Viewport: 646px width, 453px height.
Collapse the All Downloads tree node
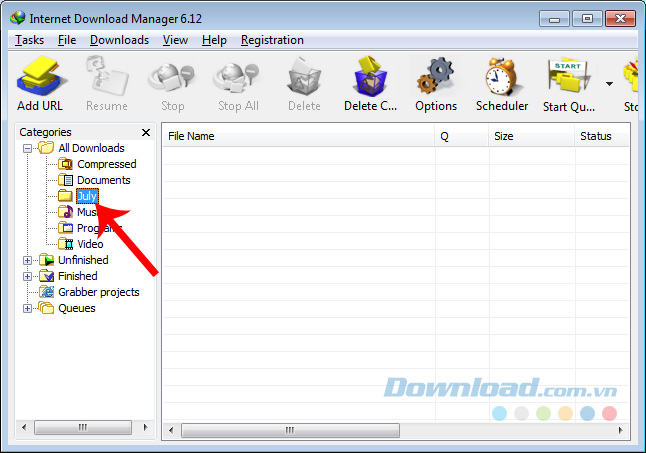point(27,148)
